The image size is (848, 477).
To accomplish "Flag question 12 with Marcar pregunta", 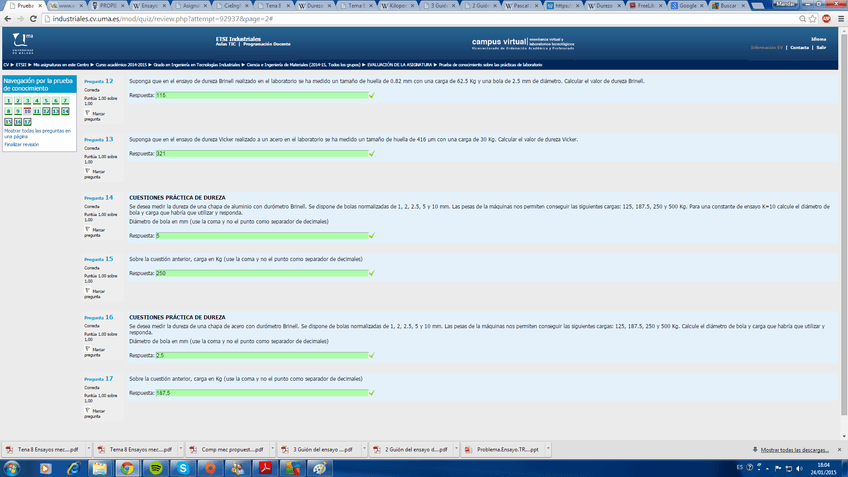I will 95,116.
